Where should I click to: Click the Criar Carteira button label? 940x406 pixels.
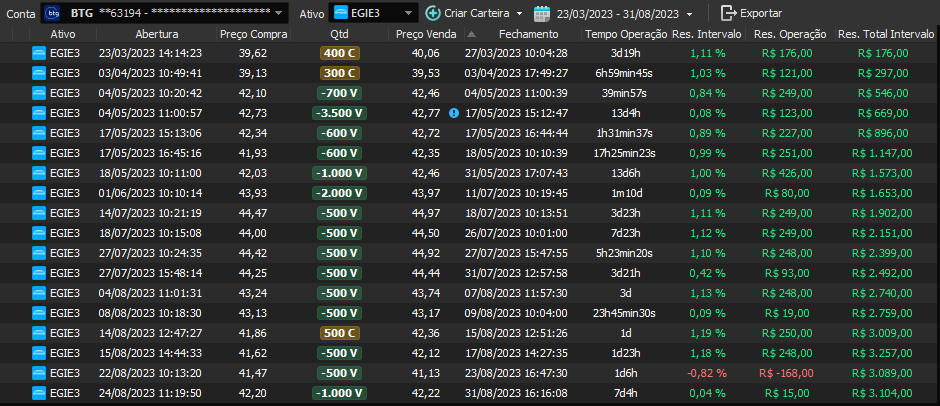pos(476,14)
